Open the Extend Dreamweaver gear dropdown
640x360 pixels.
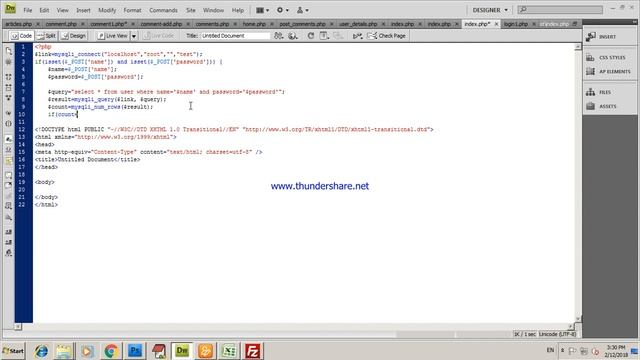click(x=282, y=10)
